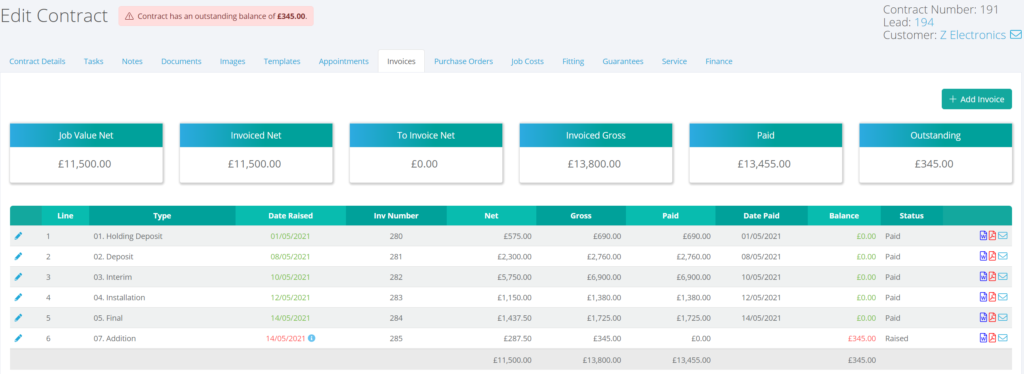Email invoice 281 using the envelope icon
Viewport: 1024px width, 374px height.
tap(1003, 256)
